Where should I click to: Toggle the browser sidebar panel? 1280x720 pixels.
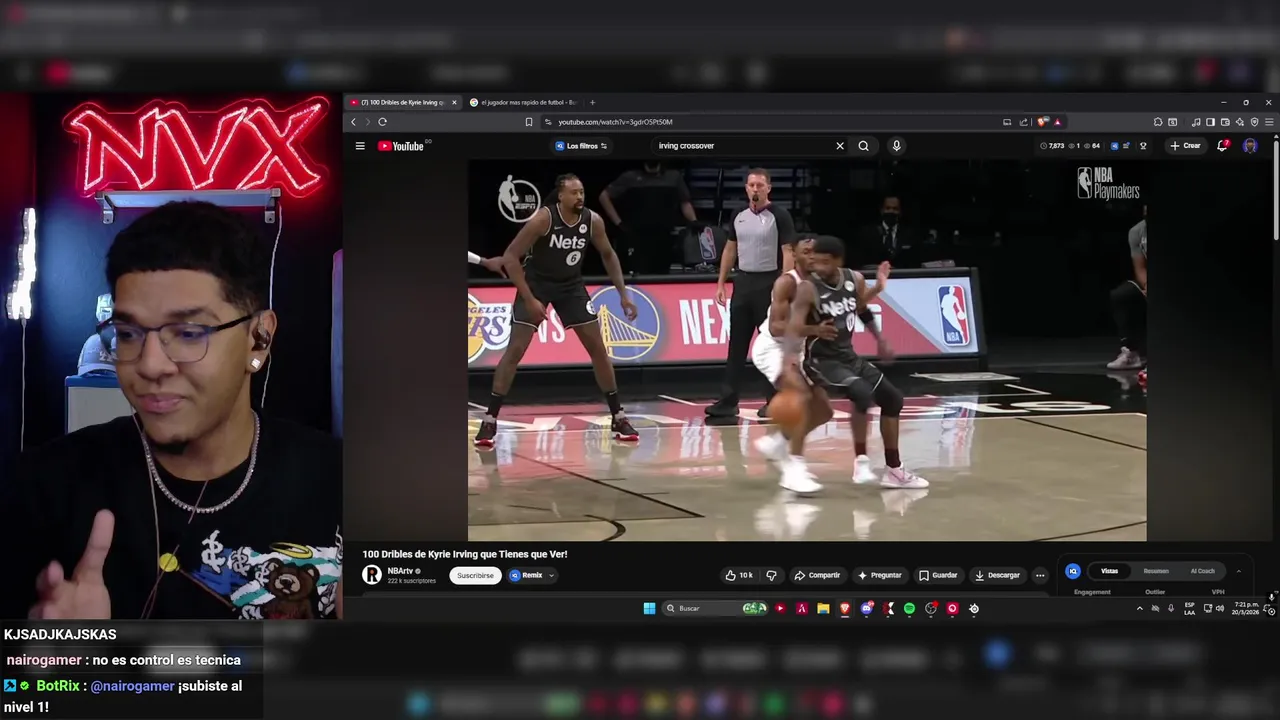point(1210,122)
